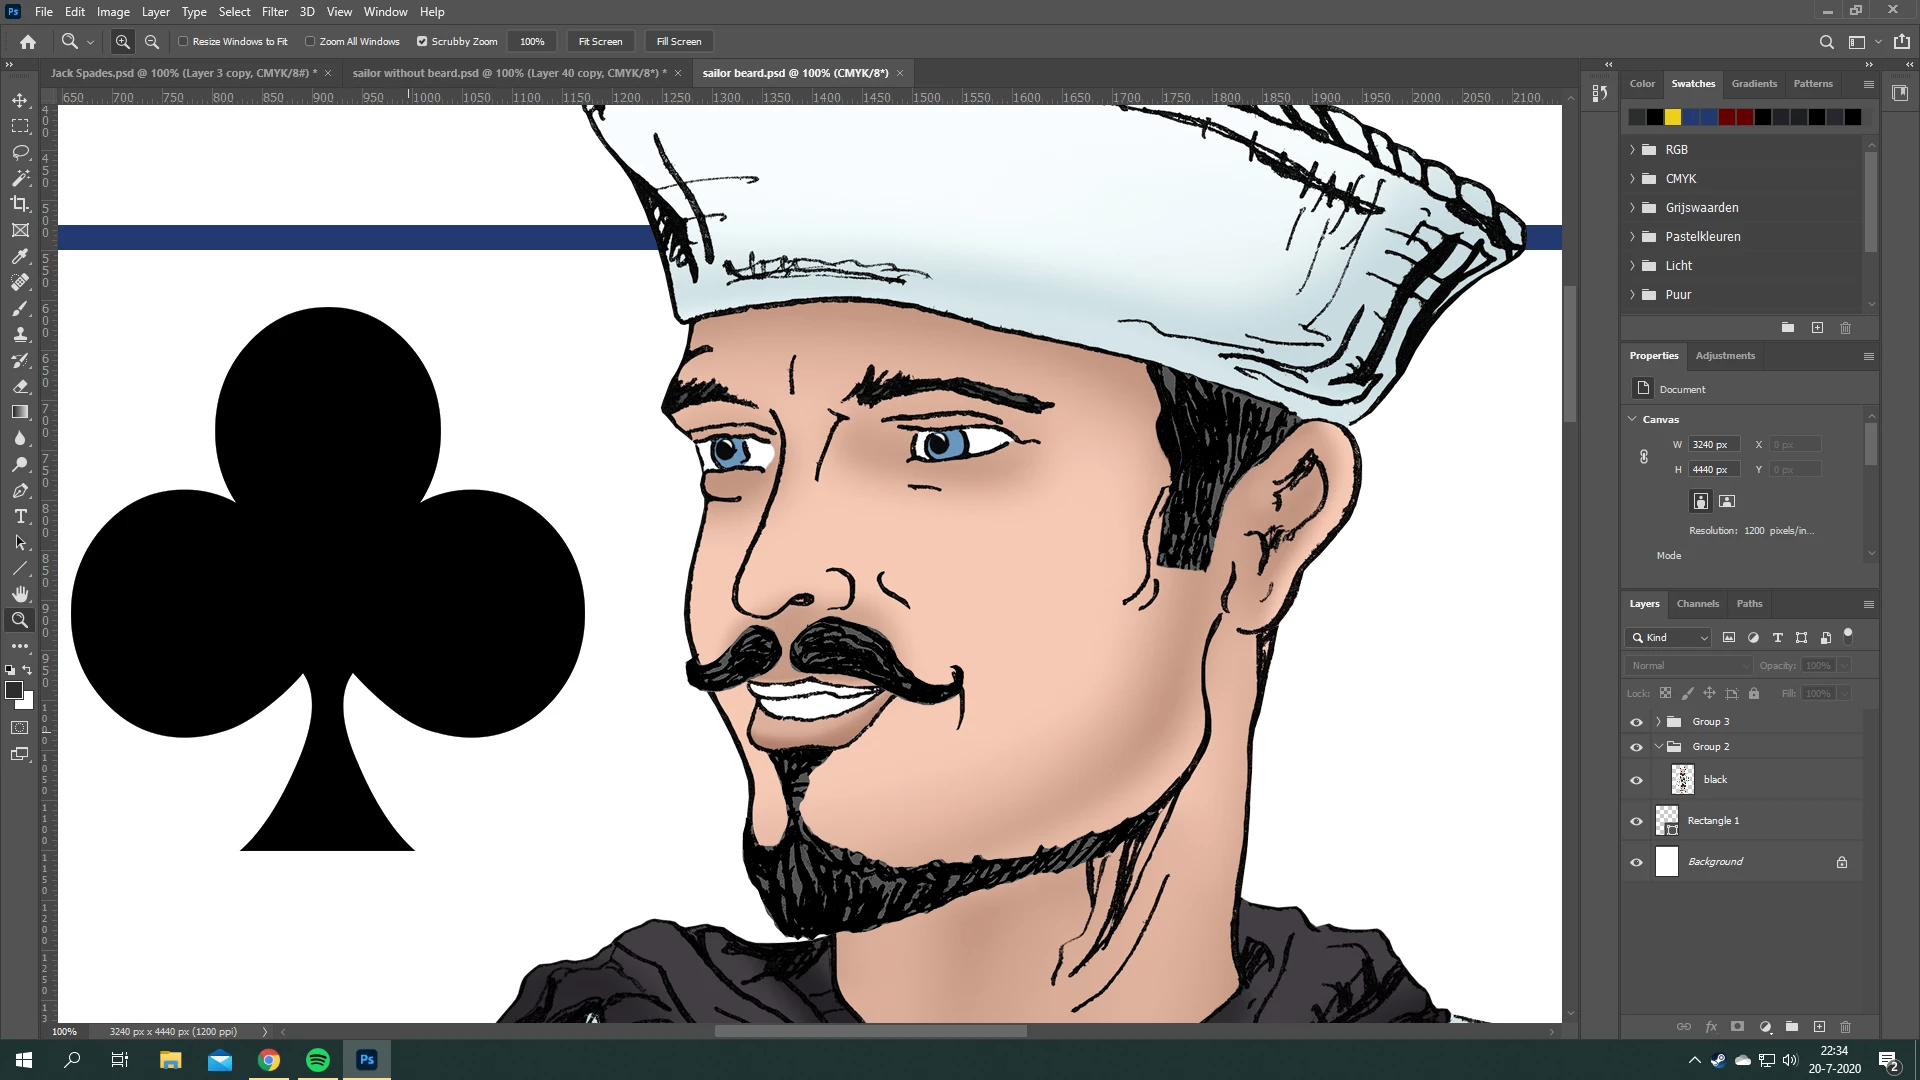Enable the Resize Windows to Fit checkbox
Screen dimensions: 1920x1080
click(x=183, y=42)
